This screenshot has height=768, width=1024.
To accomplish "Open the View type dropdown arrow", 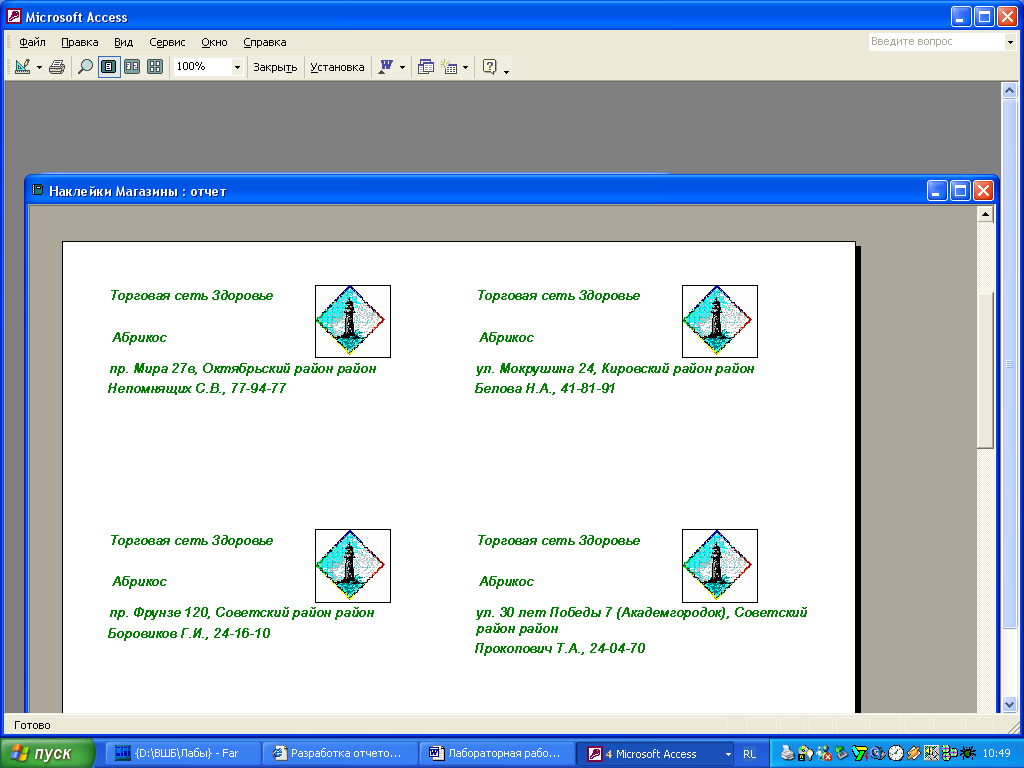I will click(39, 67).
